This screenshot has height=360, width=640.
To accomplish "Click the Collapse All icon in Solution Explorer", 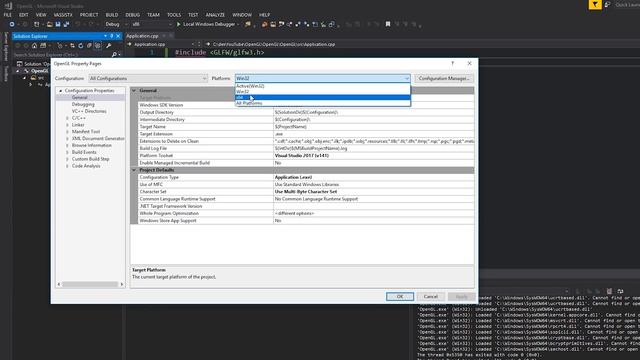I will tap(89, 46).
